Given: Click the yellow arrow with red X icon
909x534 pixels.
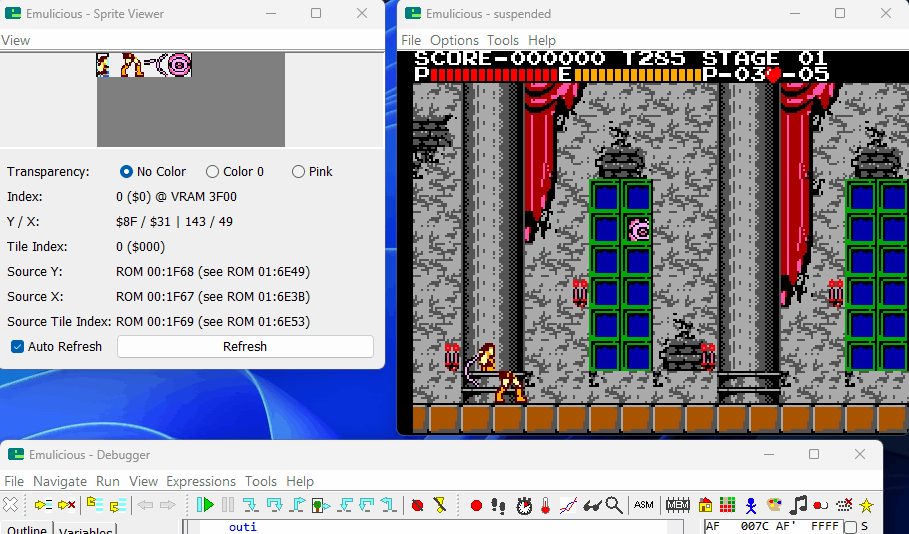Looking at the screenshot, I should (67, 505).
